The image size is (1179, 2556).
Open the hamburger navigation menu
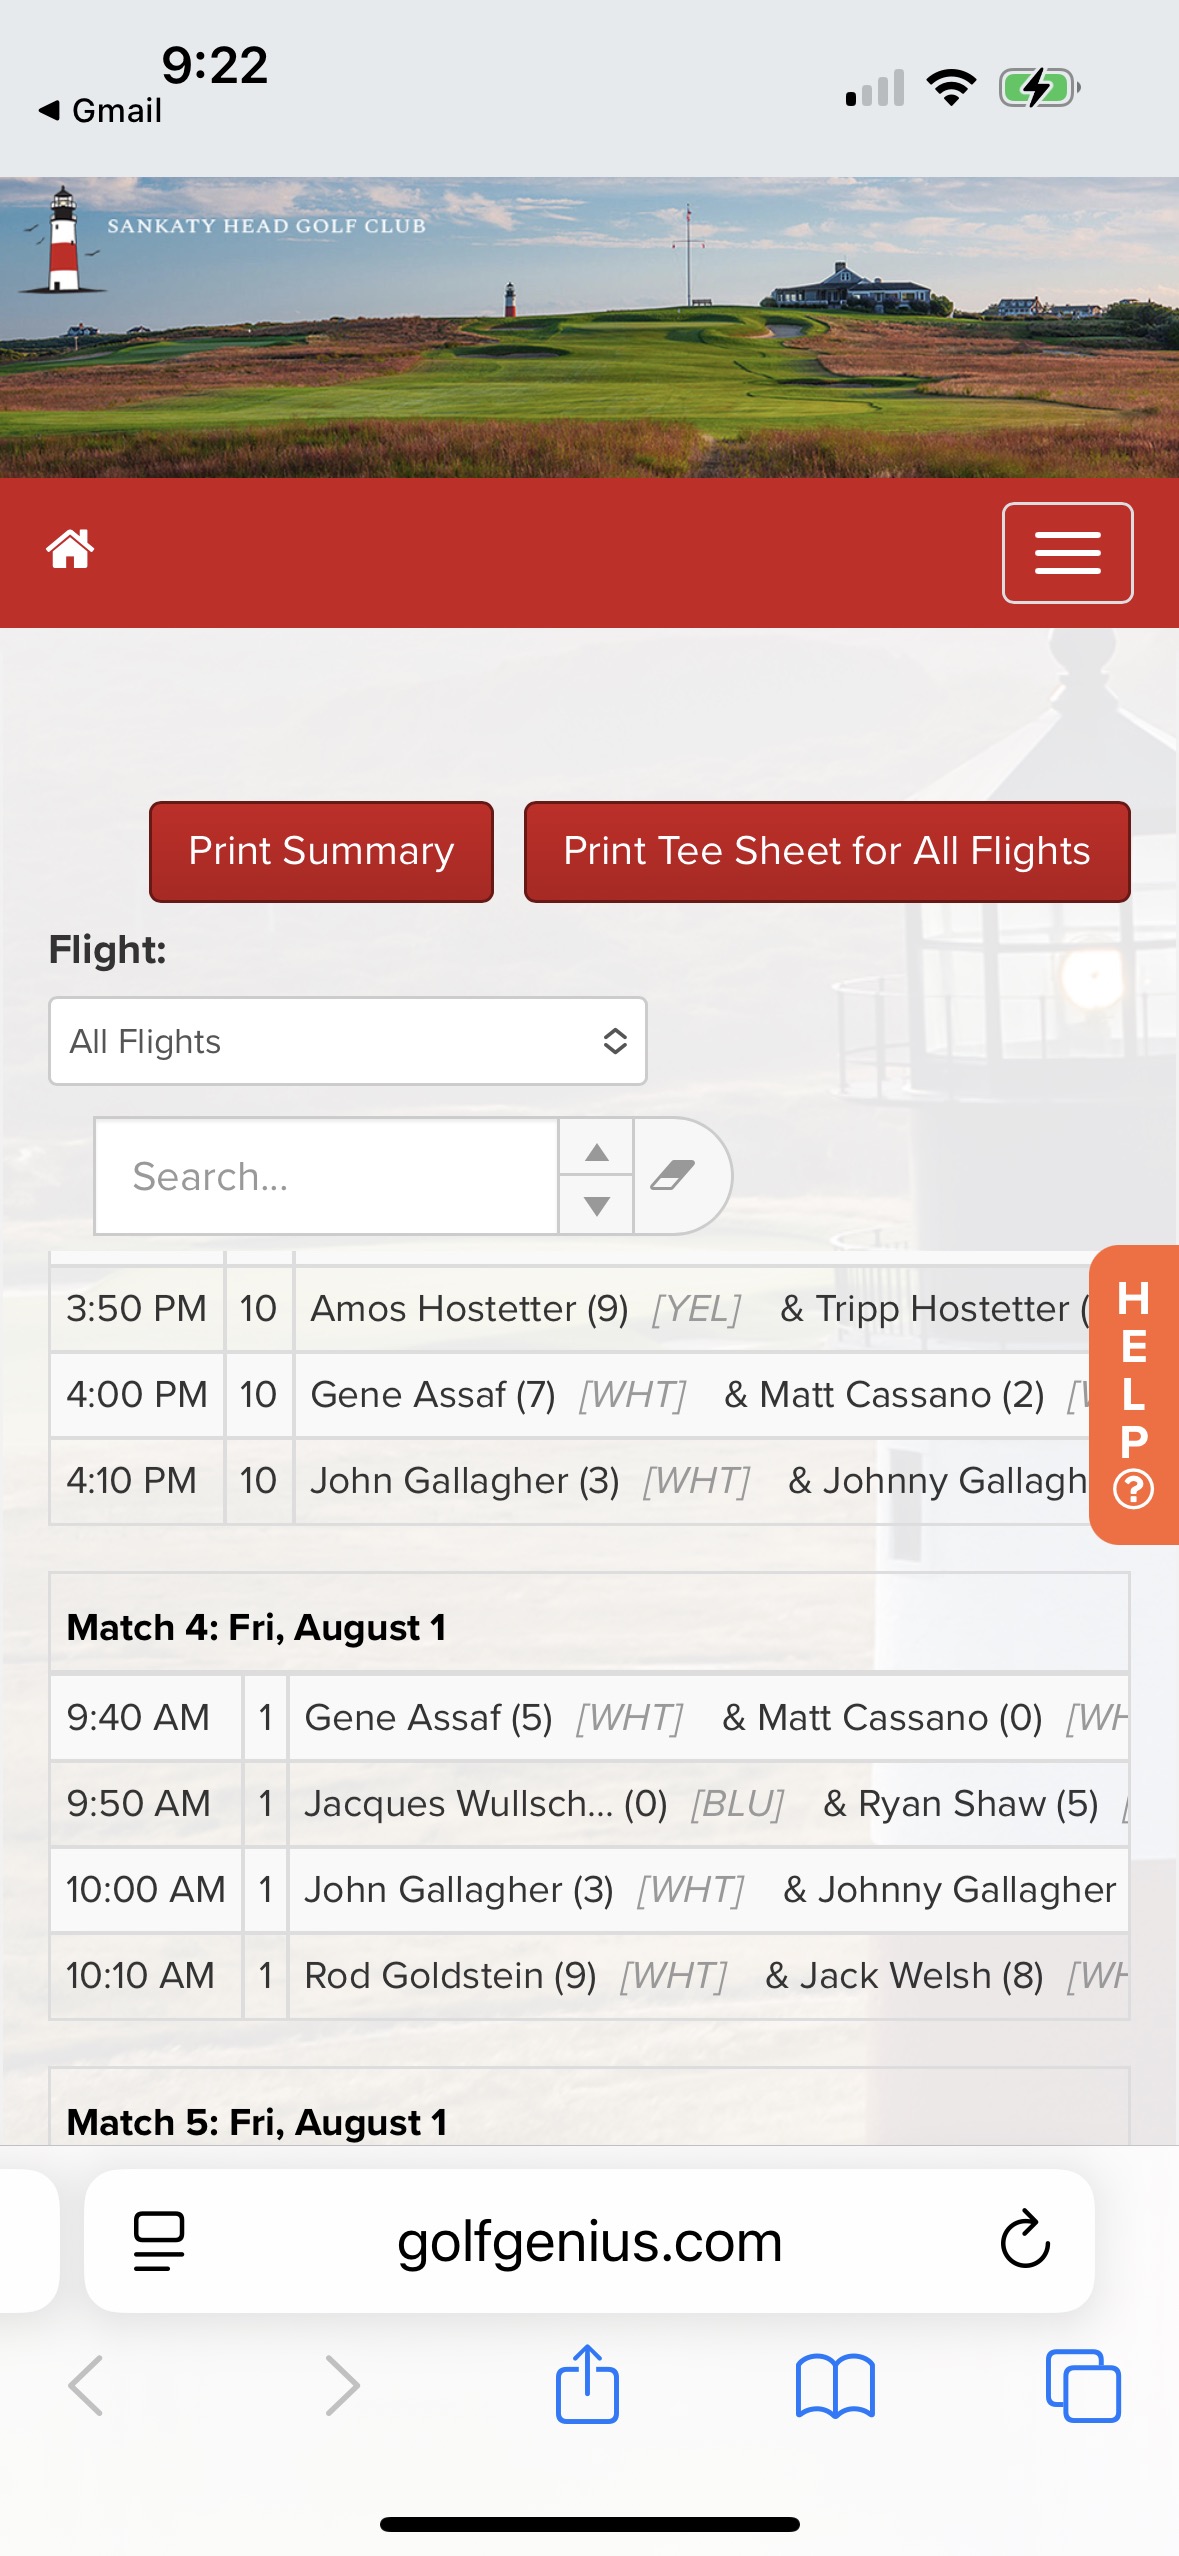tap(1067, 553)
